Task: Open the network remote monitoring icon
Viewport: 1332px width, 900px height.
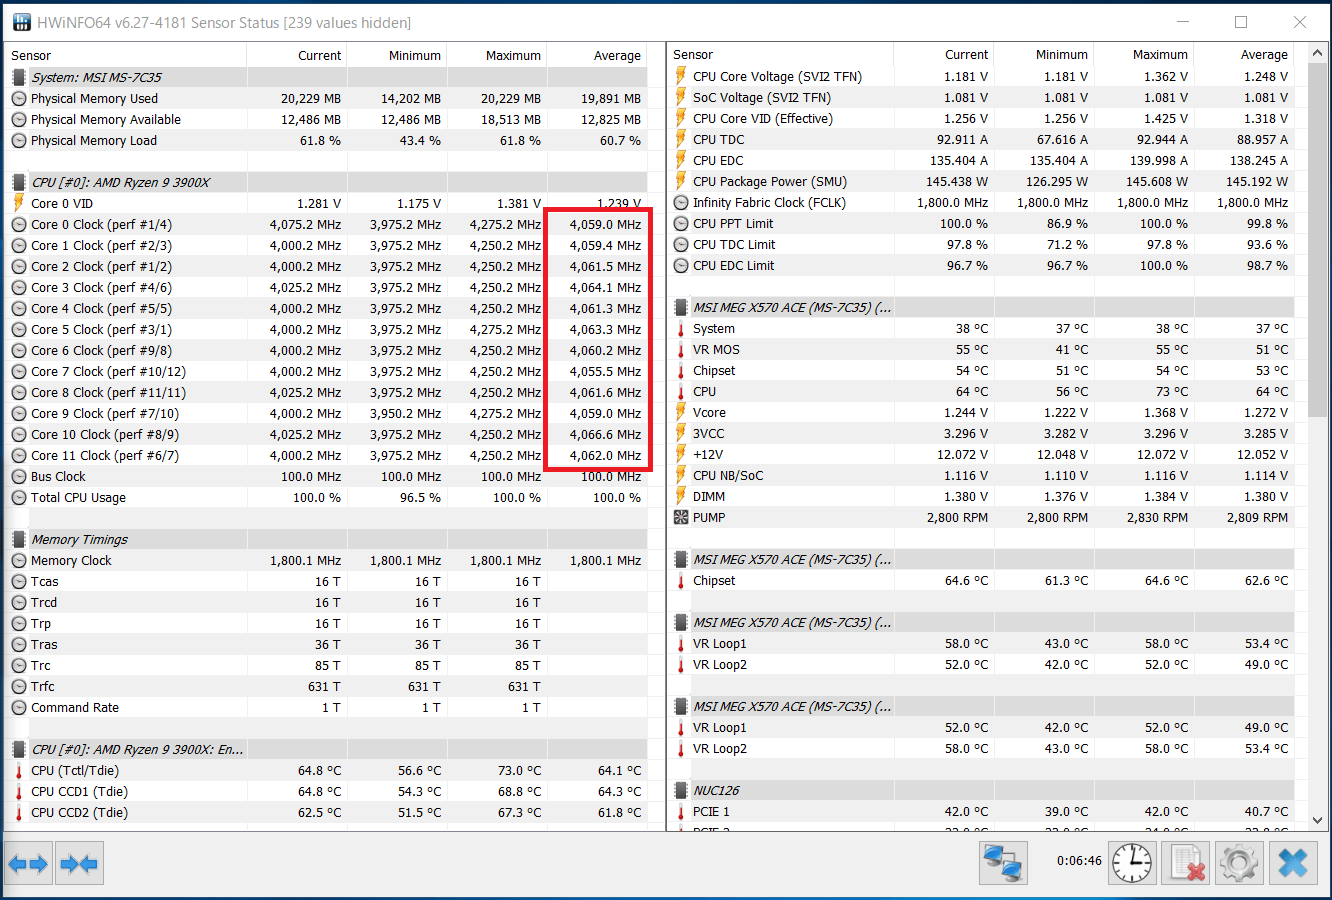Action: coord(1002,862)
